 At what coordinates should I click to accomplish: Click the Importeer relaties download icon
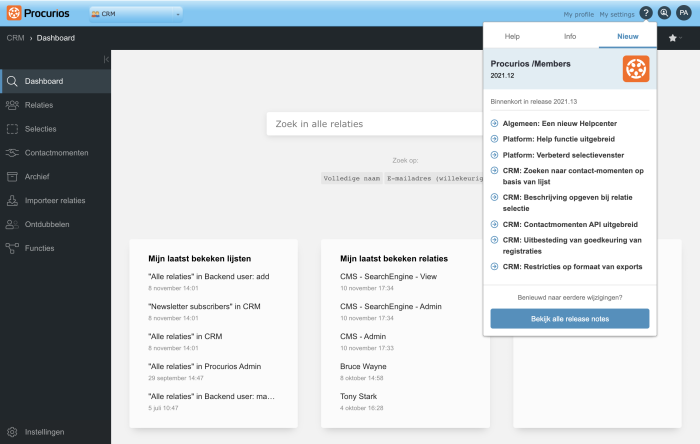tap(12, 201)
